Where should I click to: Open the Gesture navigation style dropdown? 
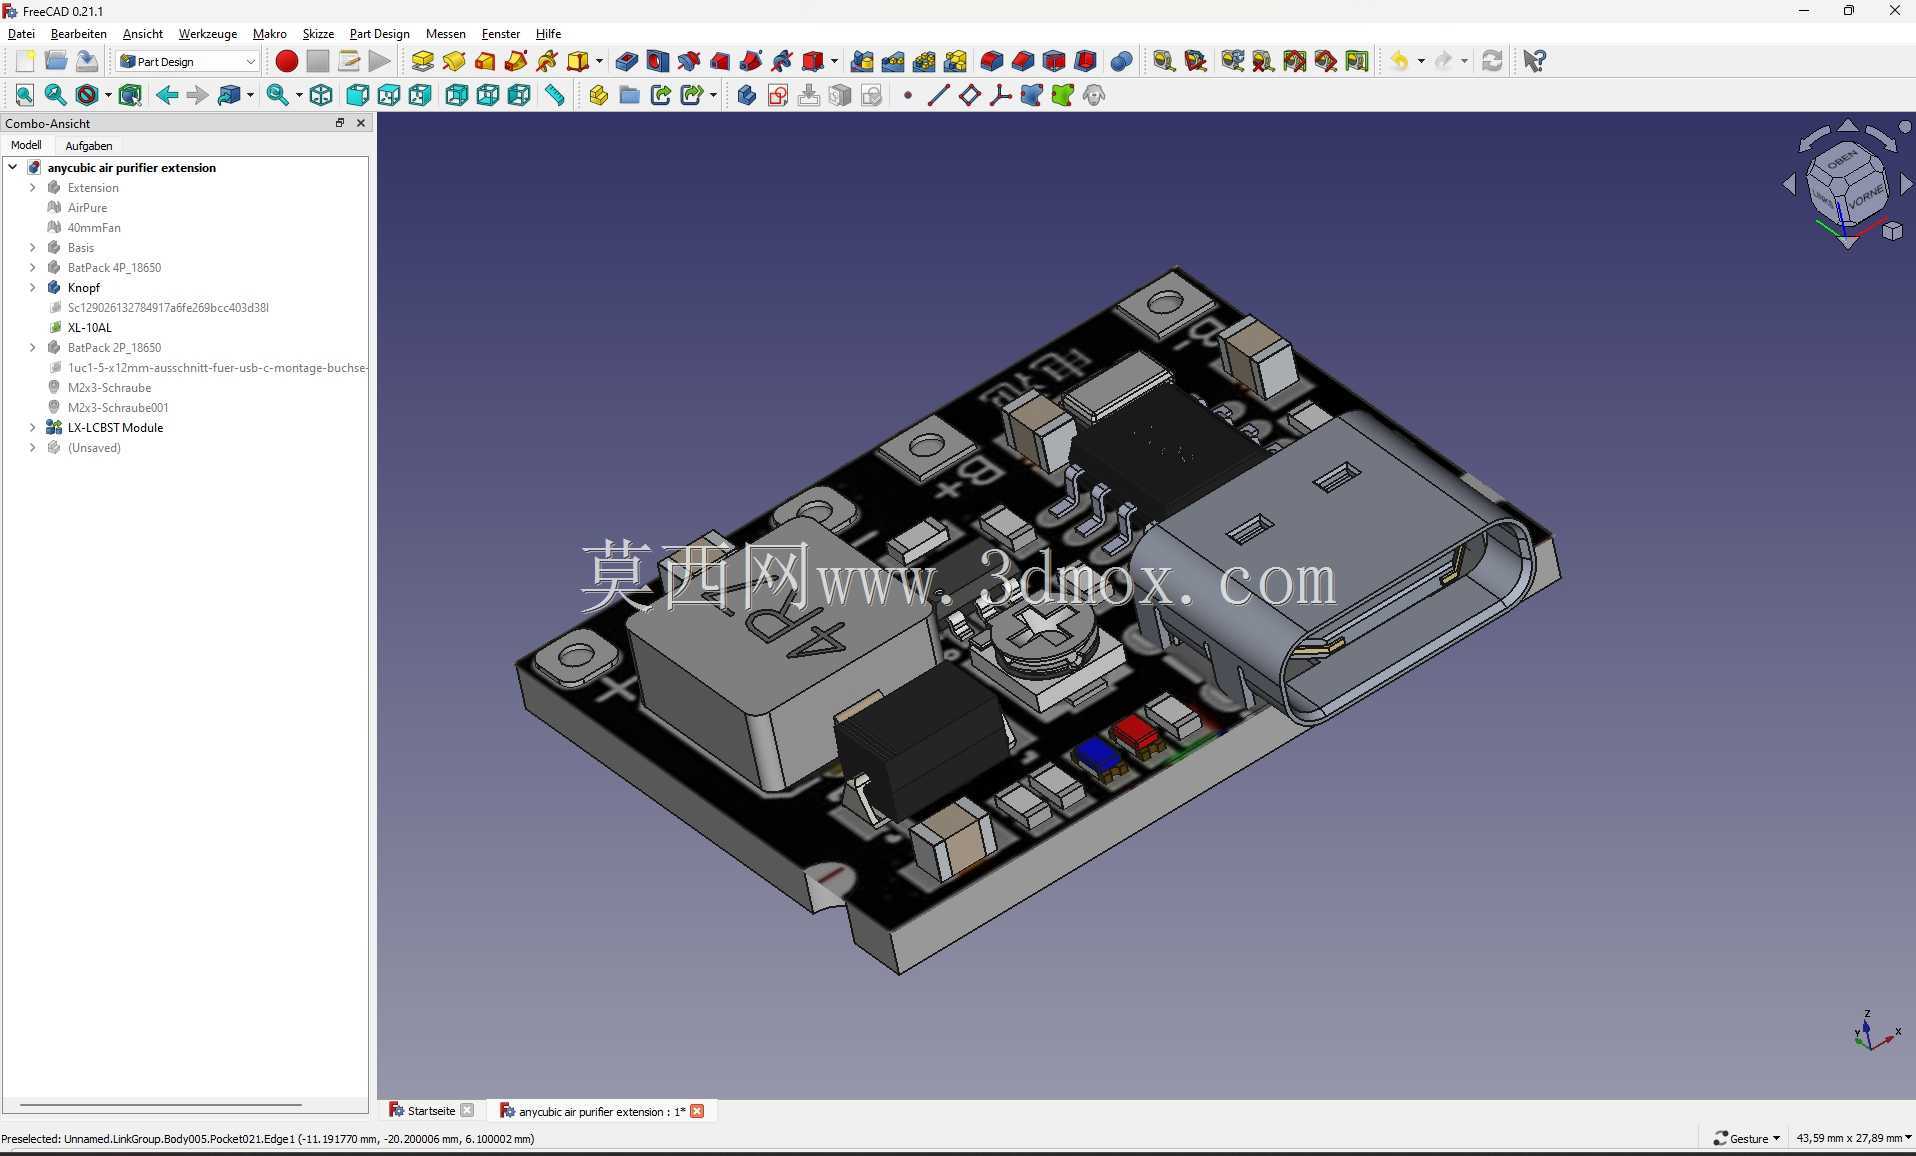tap(1746, 1138)
